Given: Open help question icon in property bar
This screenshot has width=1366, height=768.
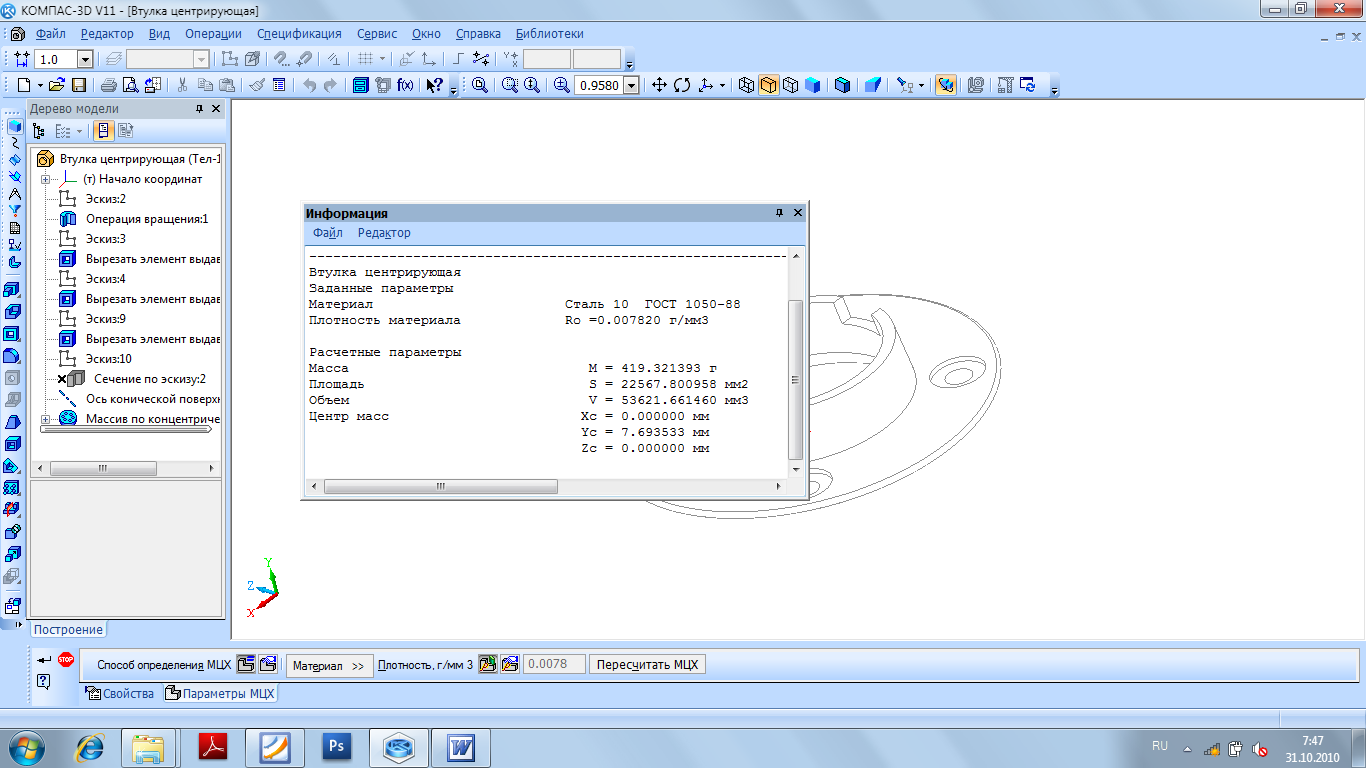Looking at the screenshot, I should (x=44, y=682).
